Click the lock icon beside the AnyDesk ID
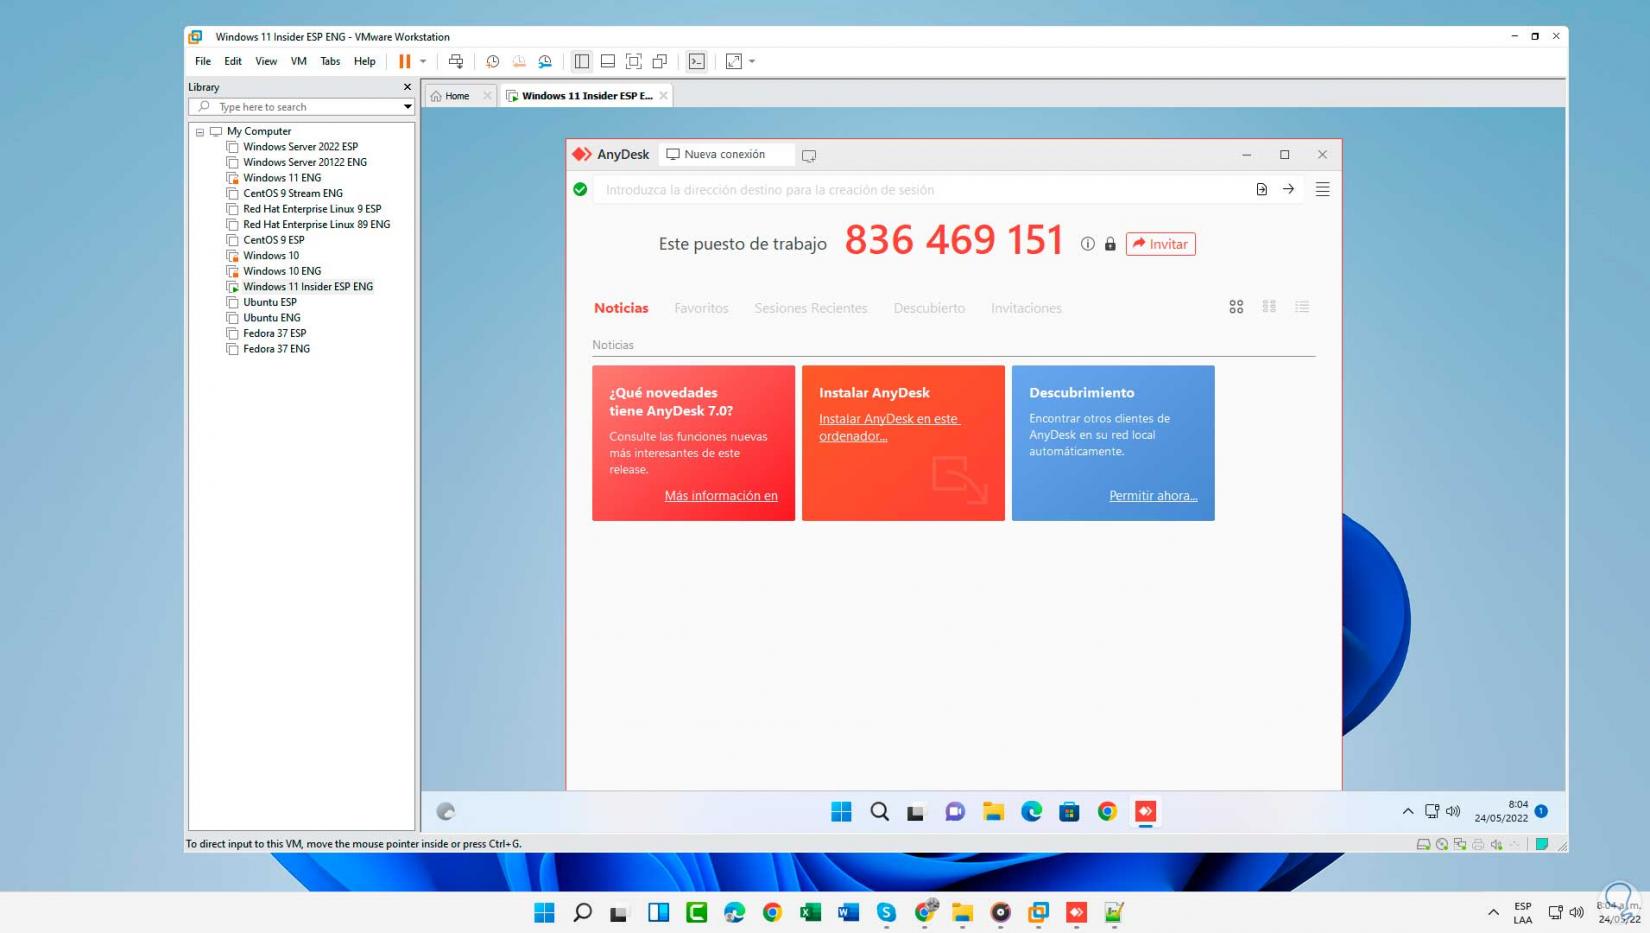This screenshot has width=1650, height=933. (1110, 244)
